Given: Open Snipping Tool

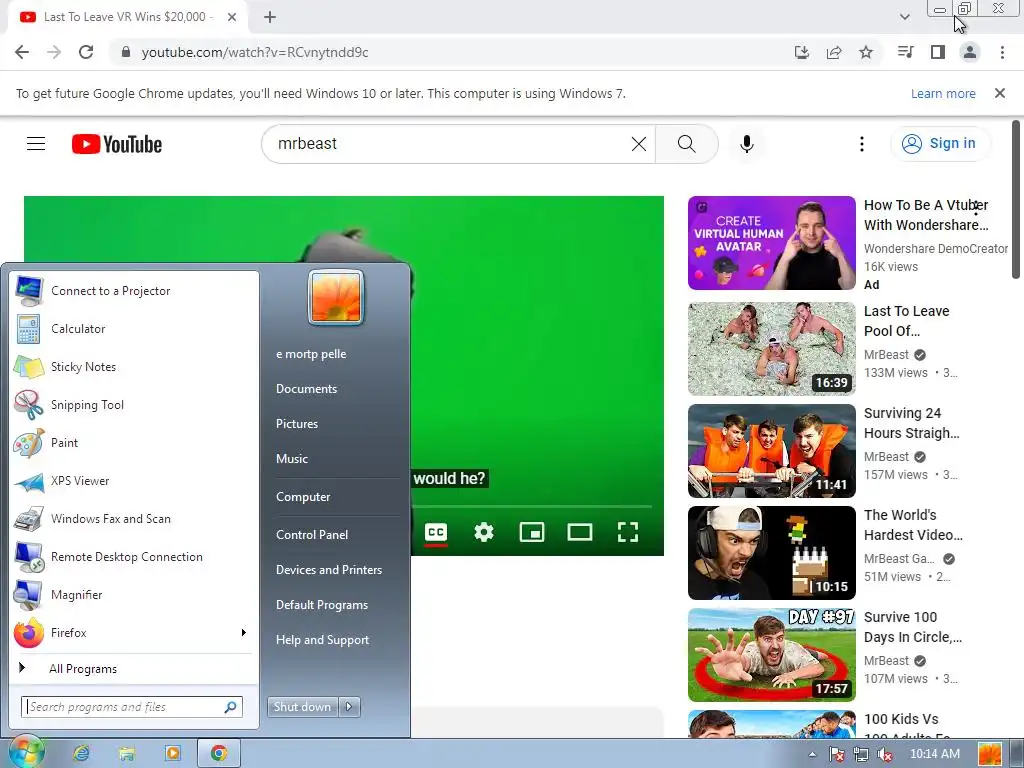Looking at the screenshot, I should pos(134,404).
